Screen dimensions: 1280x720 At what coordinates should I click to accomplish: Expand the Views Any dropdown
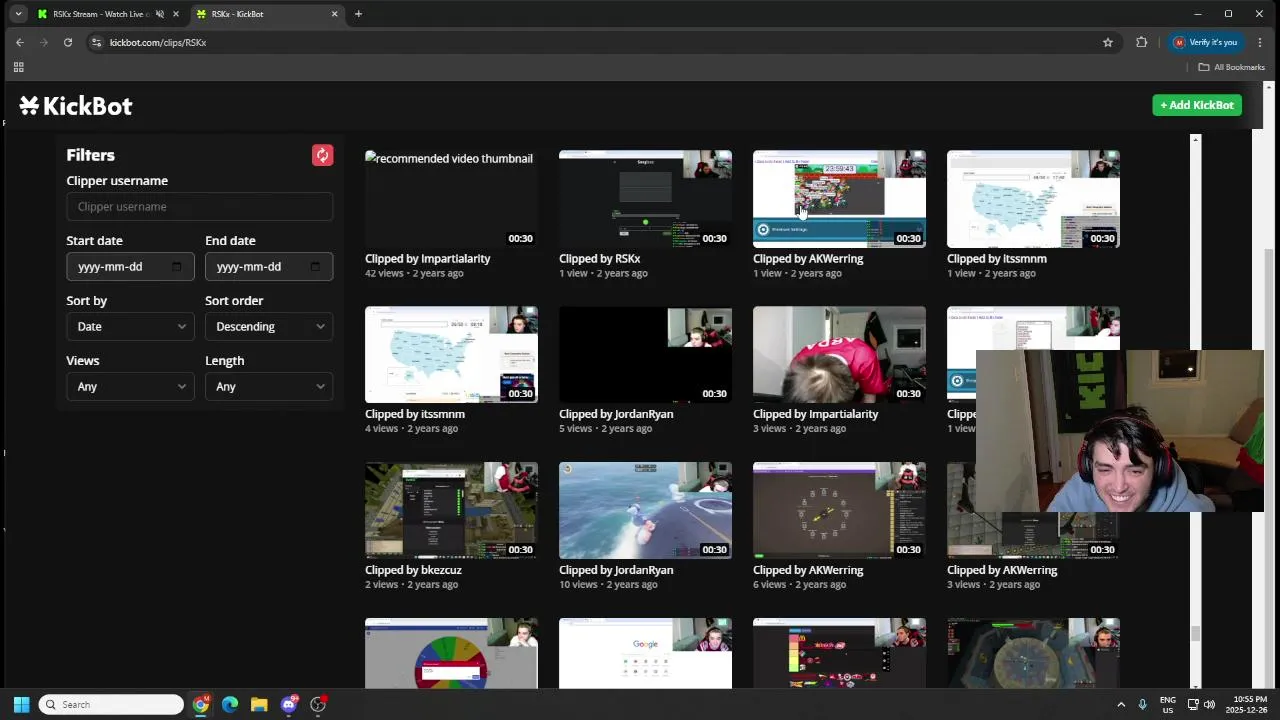[130, 386]
